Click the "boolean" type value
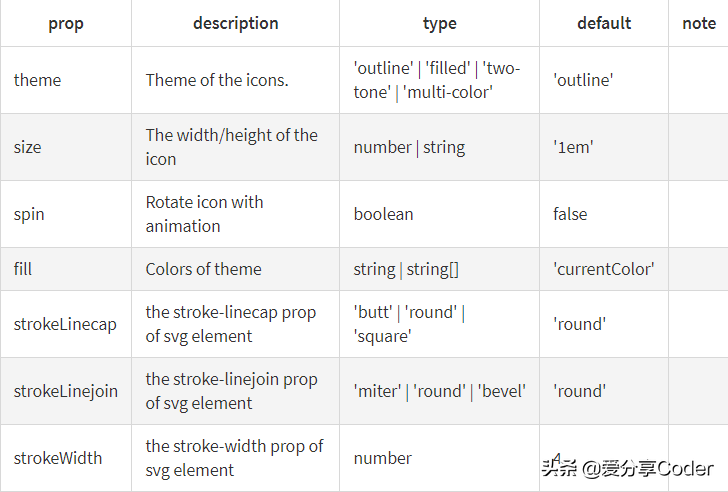 383,214
